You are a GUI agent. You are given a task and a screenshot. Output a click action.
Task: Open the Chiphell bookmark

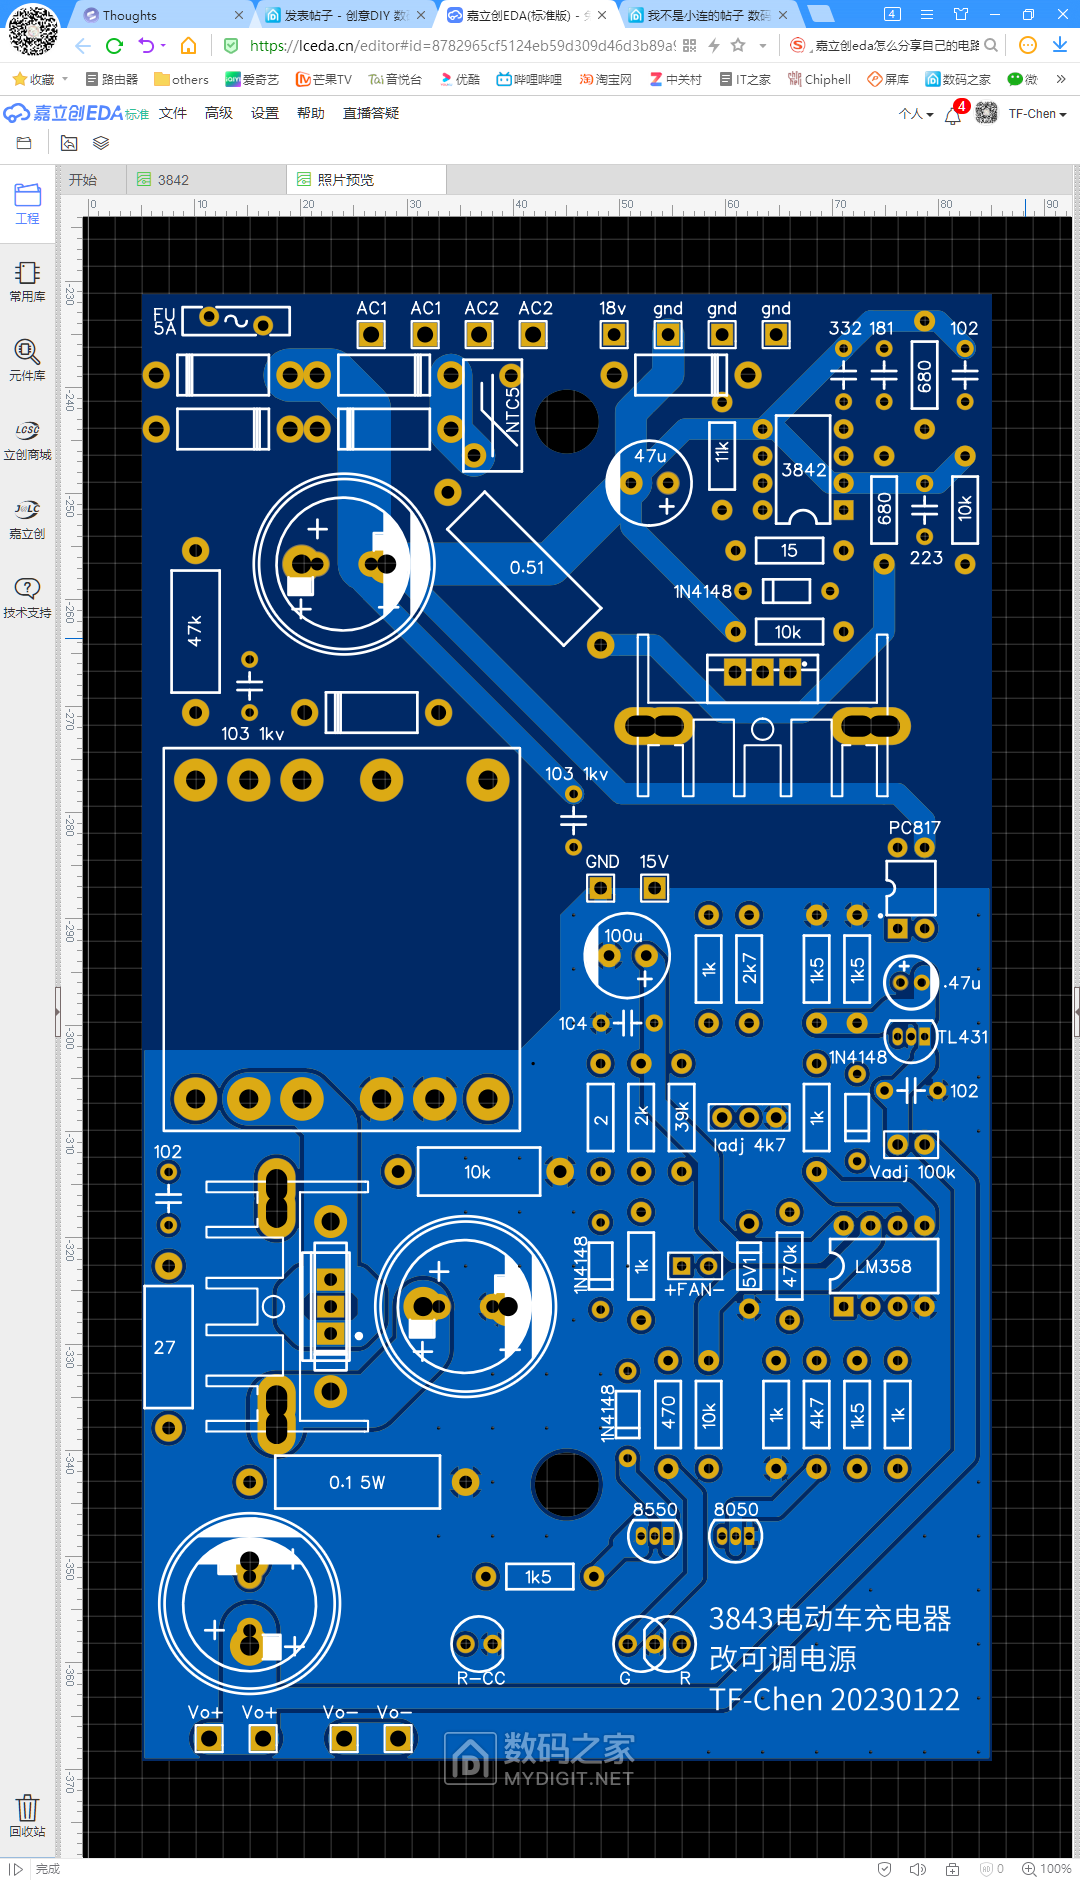819,79
